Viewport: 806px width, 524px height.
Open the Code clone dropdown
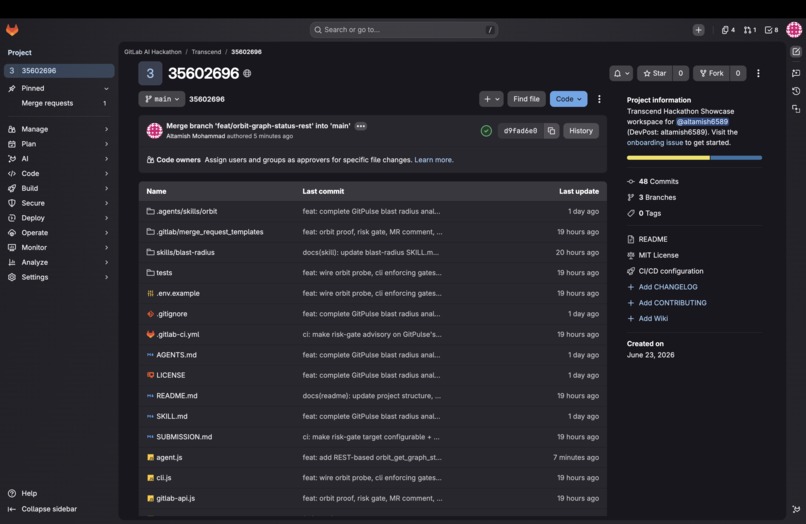pyautogui.click(x=569, y=99)
